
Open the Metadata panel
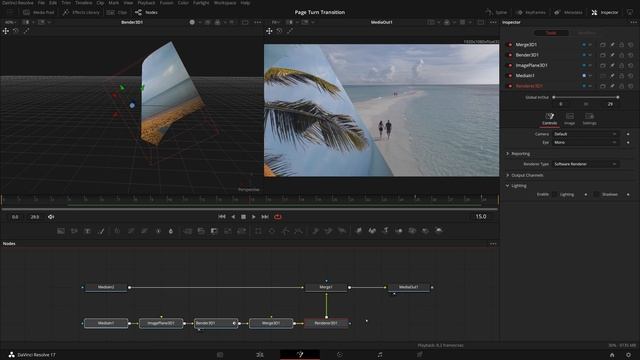pos(568,12)
